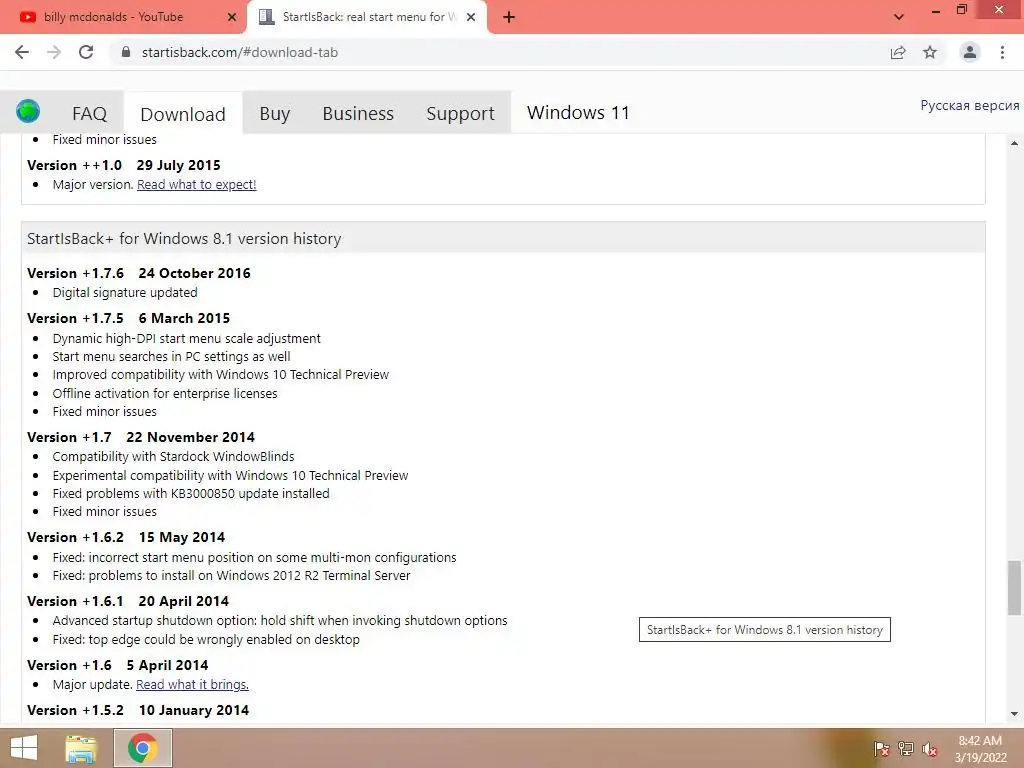Click Version +1.7.5 6 March 2015 heading
The width and height of the screenshot is (1024, 768).
(129, 318)
